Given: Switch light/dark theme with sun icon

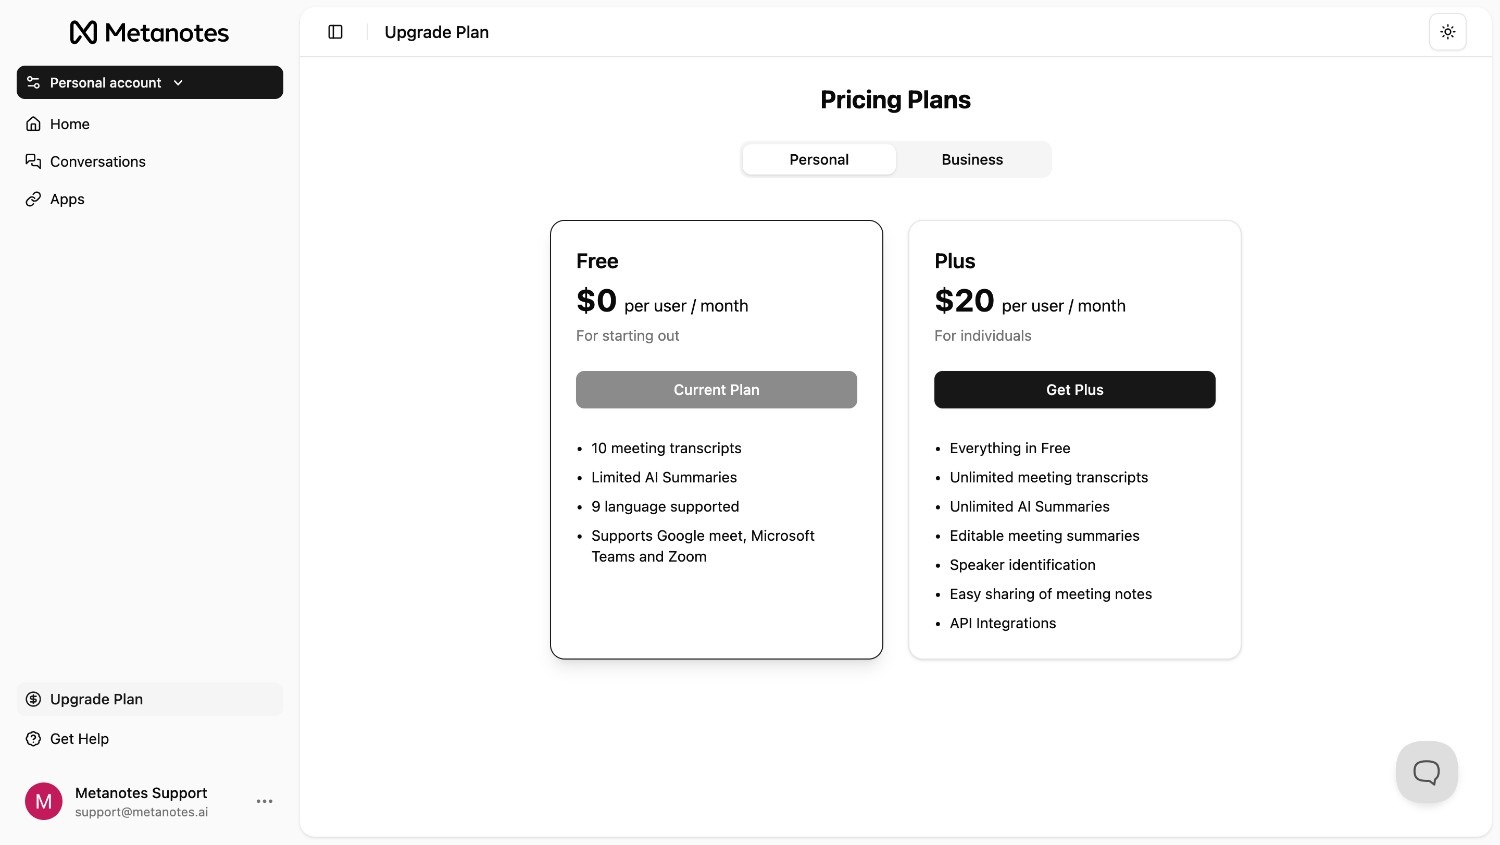Looking at the screenshot, I should [x=1447, y=32].
